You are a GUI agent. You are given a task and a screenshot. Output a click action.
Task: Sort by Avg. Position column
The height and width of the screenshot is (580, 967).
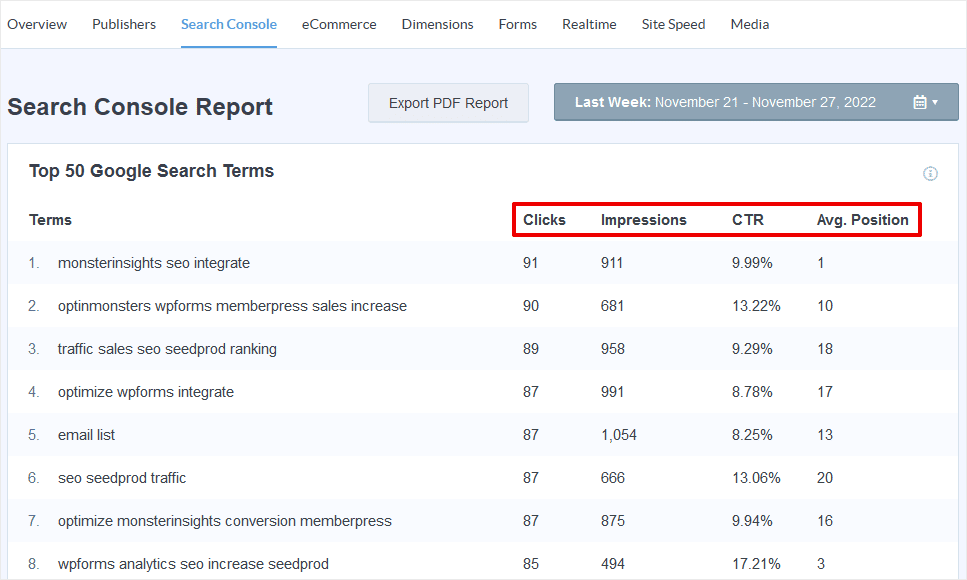point(862,219)
